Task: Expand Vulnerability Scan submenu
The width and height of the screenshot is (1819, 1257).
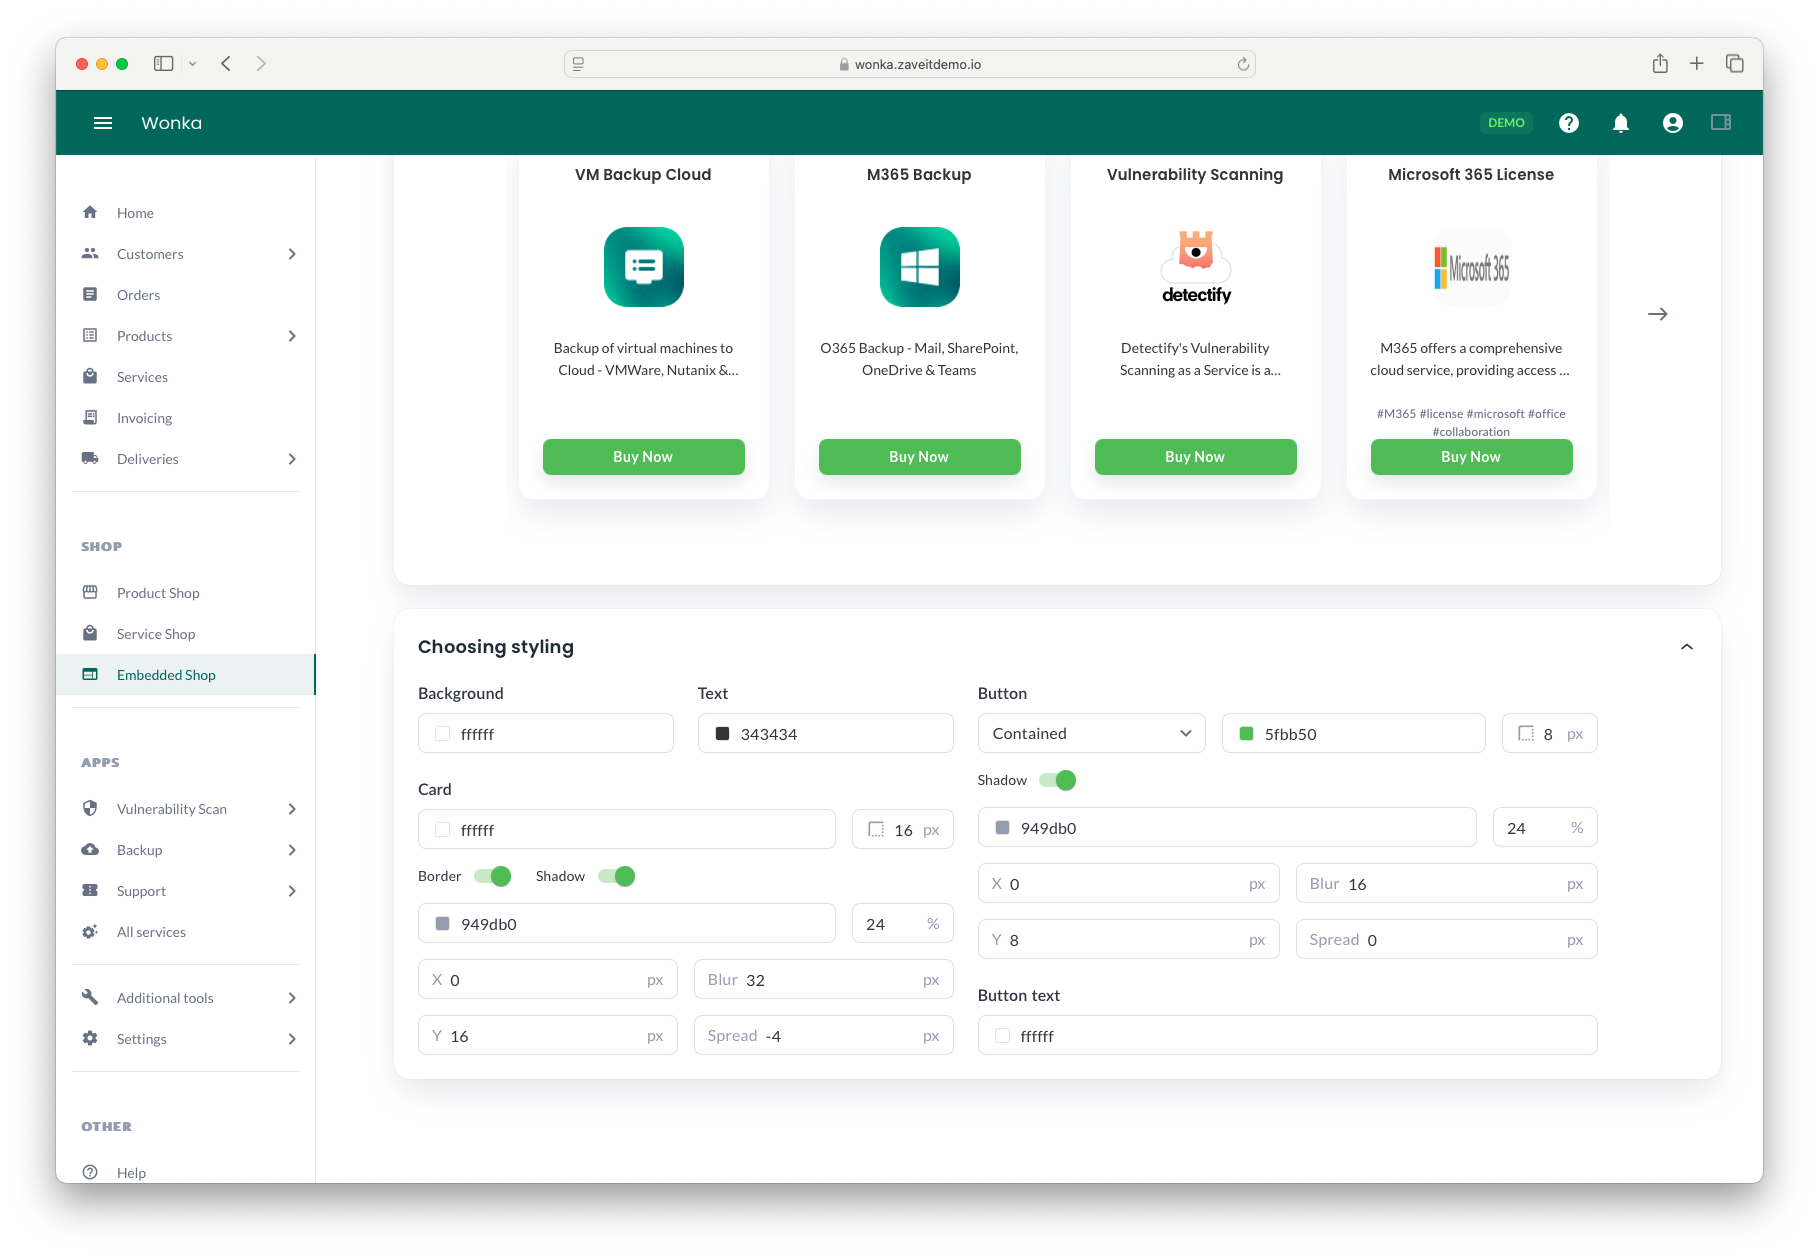Action: tap(291, 809)
